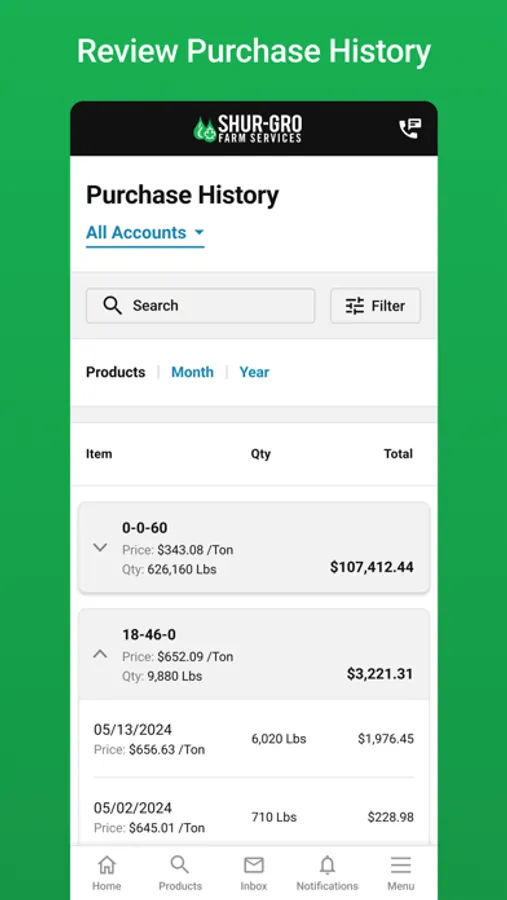Click the $1,976.45 purchase total
This screenshot has width=507, height=900.
click(x=386, y=739)
